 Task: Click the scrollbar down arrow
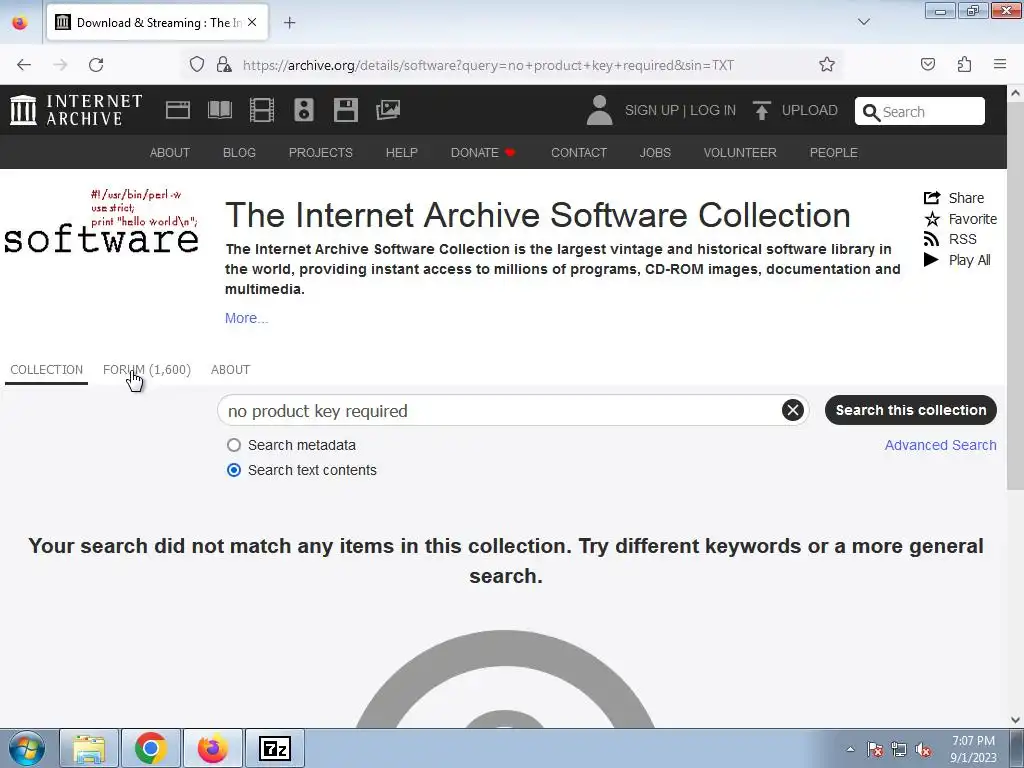(1015, 720)
